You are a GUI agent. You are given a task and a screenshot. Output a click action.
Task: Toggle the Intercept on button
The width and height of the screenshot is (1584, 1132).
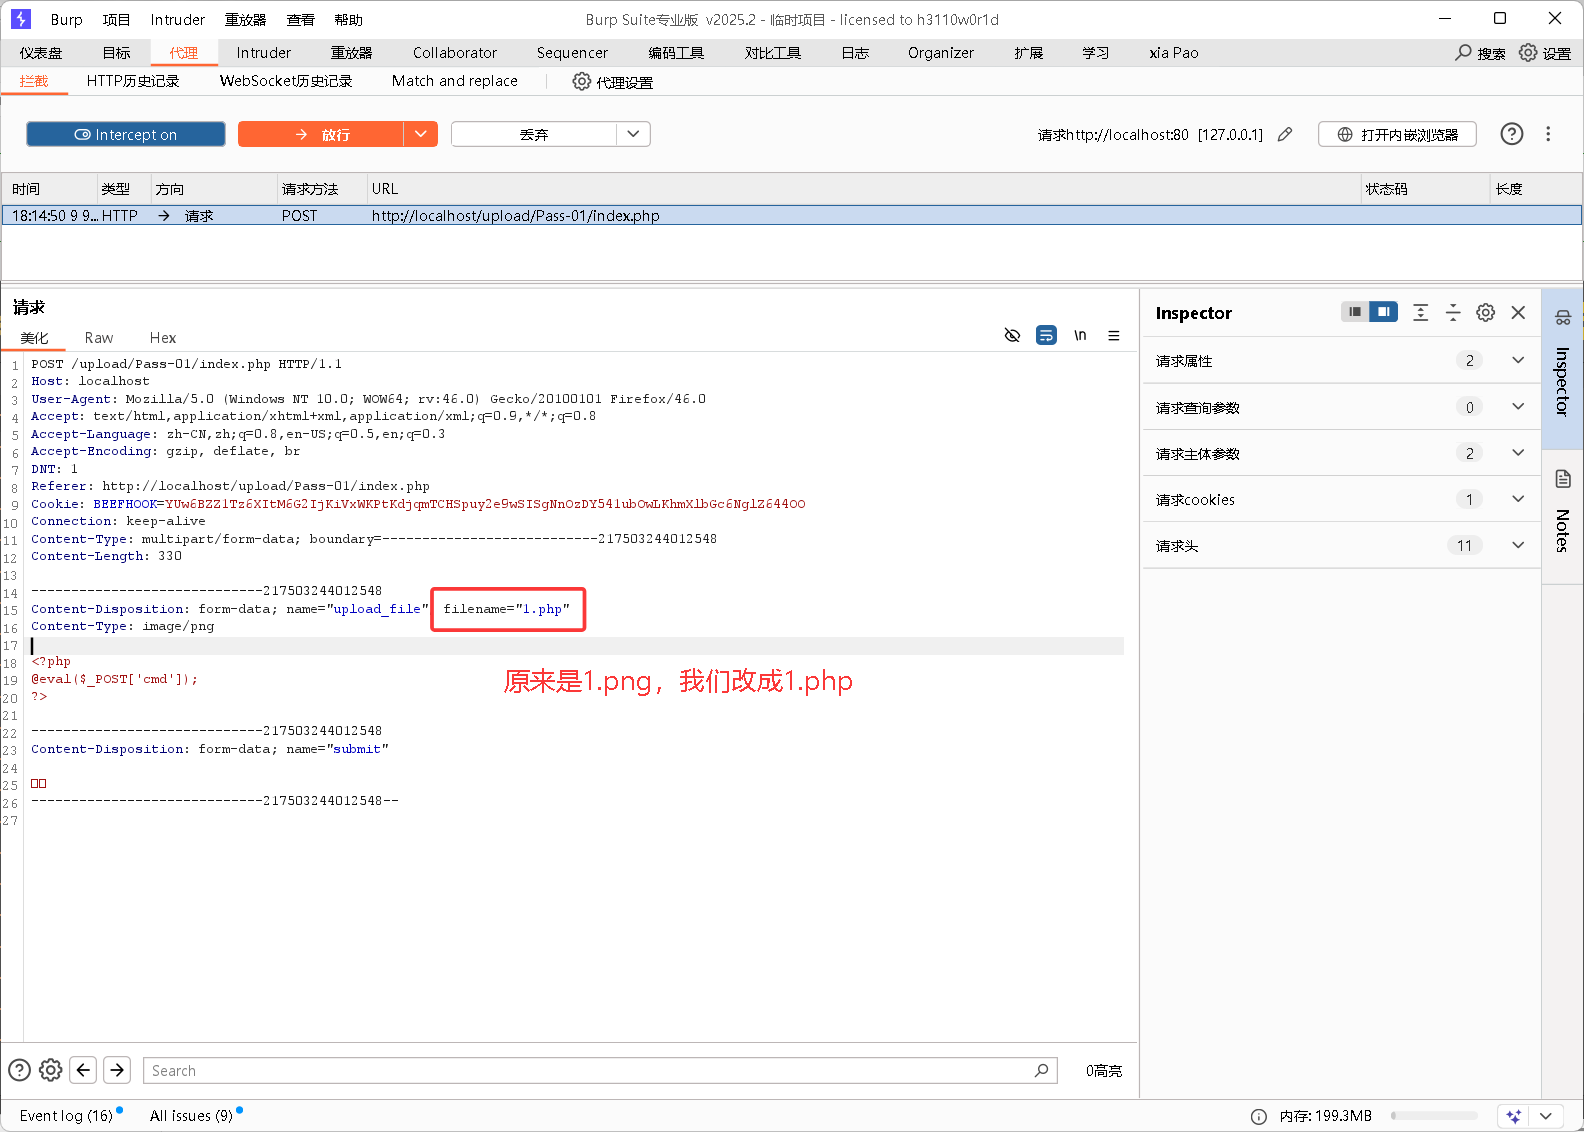[126, 134]
